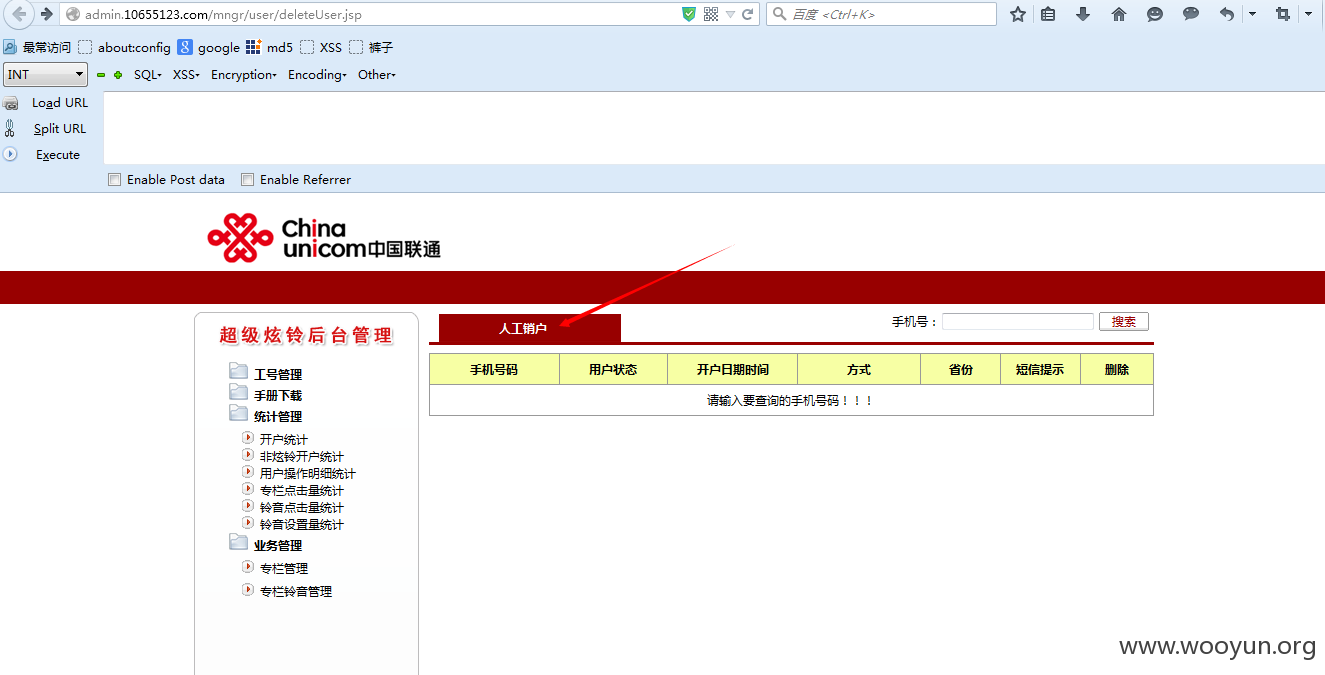This screenshot has width=1325, height=675.
Task: Open the dropdown beside the crop icon
Action: [x=1308, y=14]
